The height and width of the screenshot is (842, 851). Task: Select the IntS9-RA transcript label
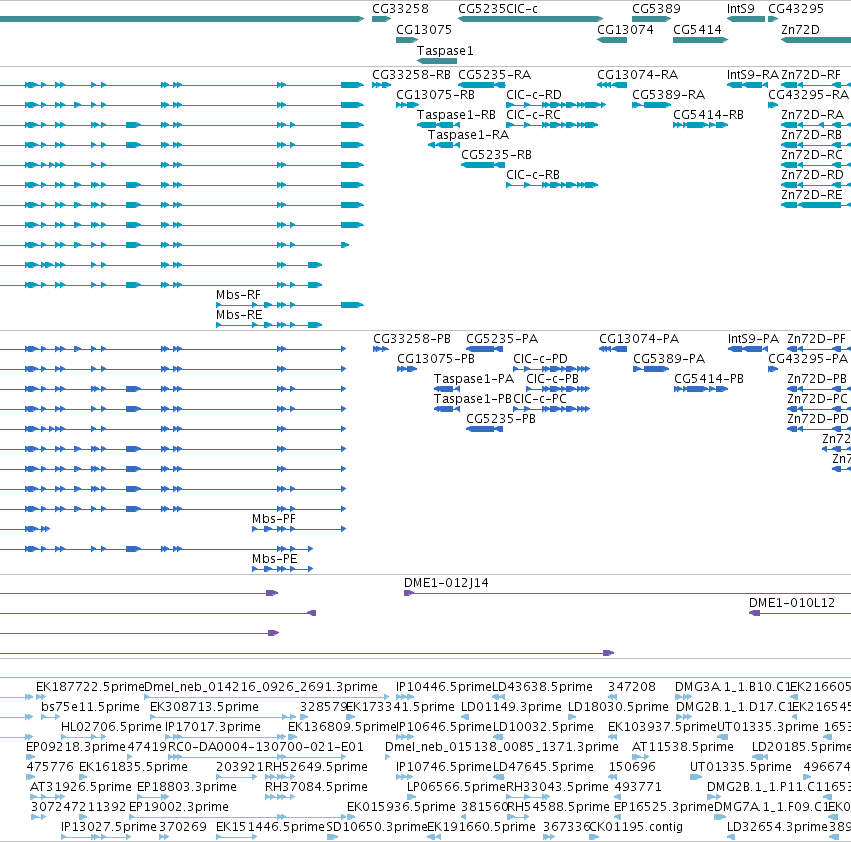point(753,74)
